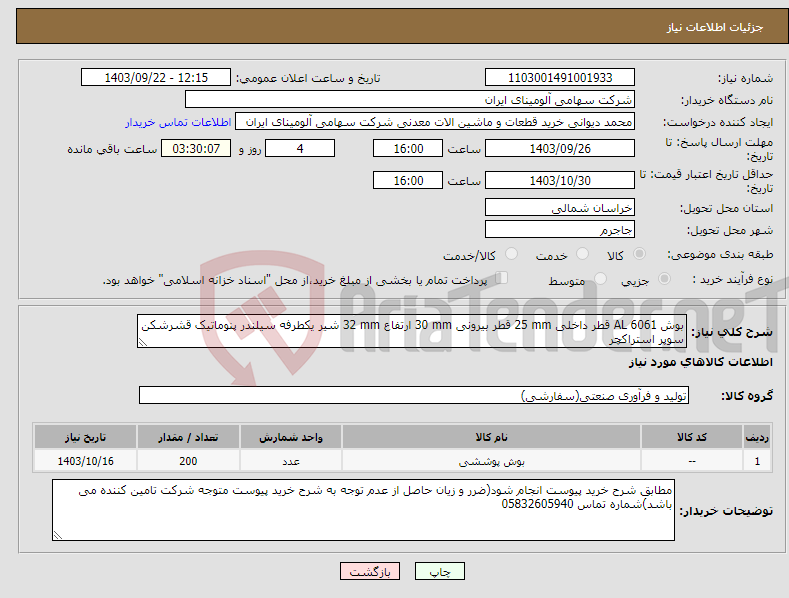Click the resize handle of the description text area
This screenshot has width=789, height=598.
click(x=143, y=342)
